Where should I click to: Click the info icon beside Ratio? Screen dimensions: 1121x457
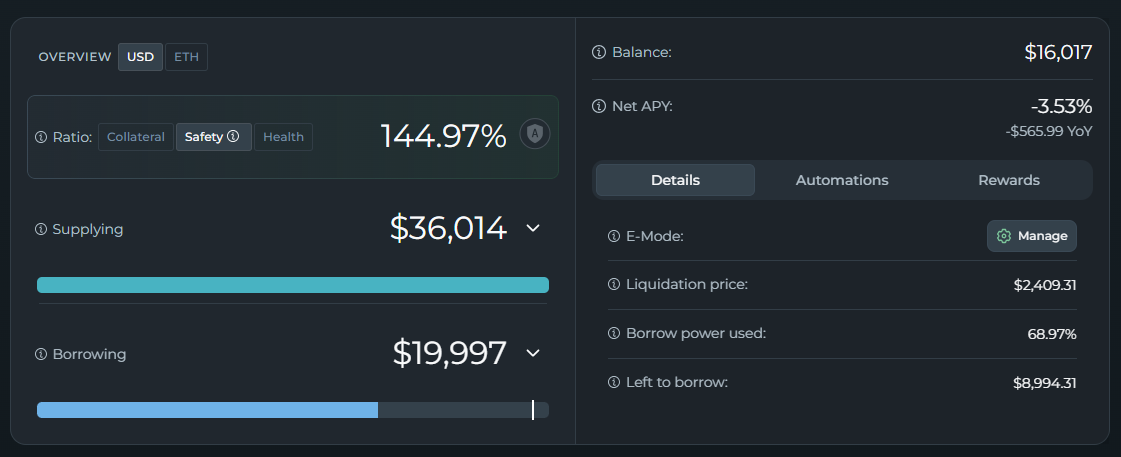click(x=41, y=137)
